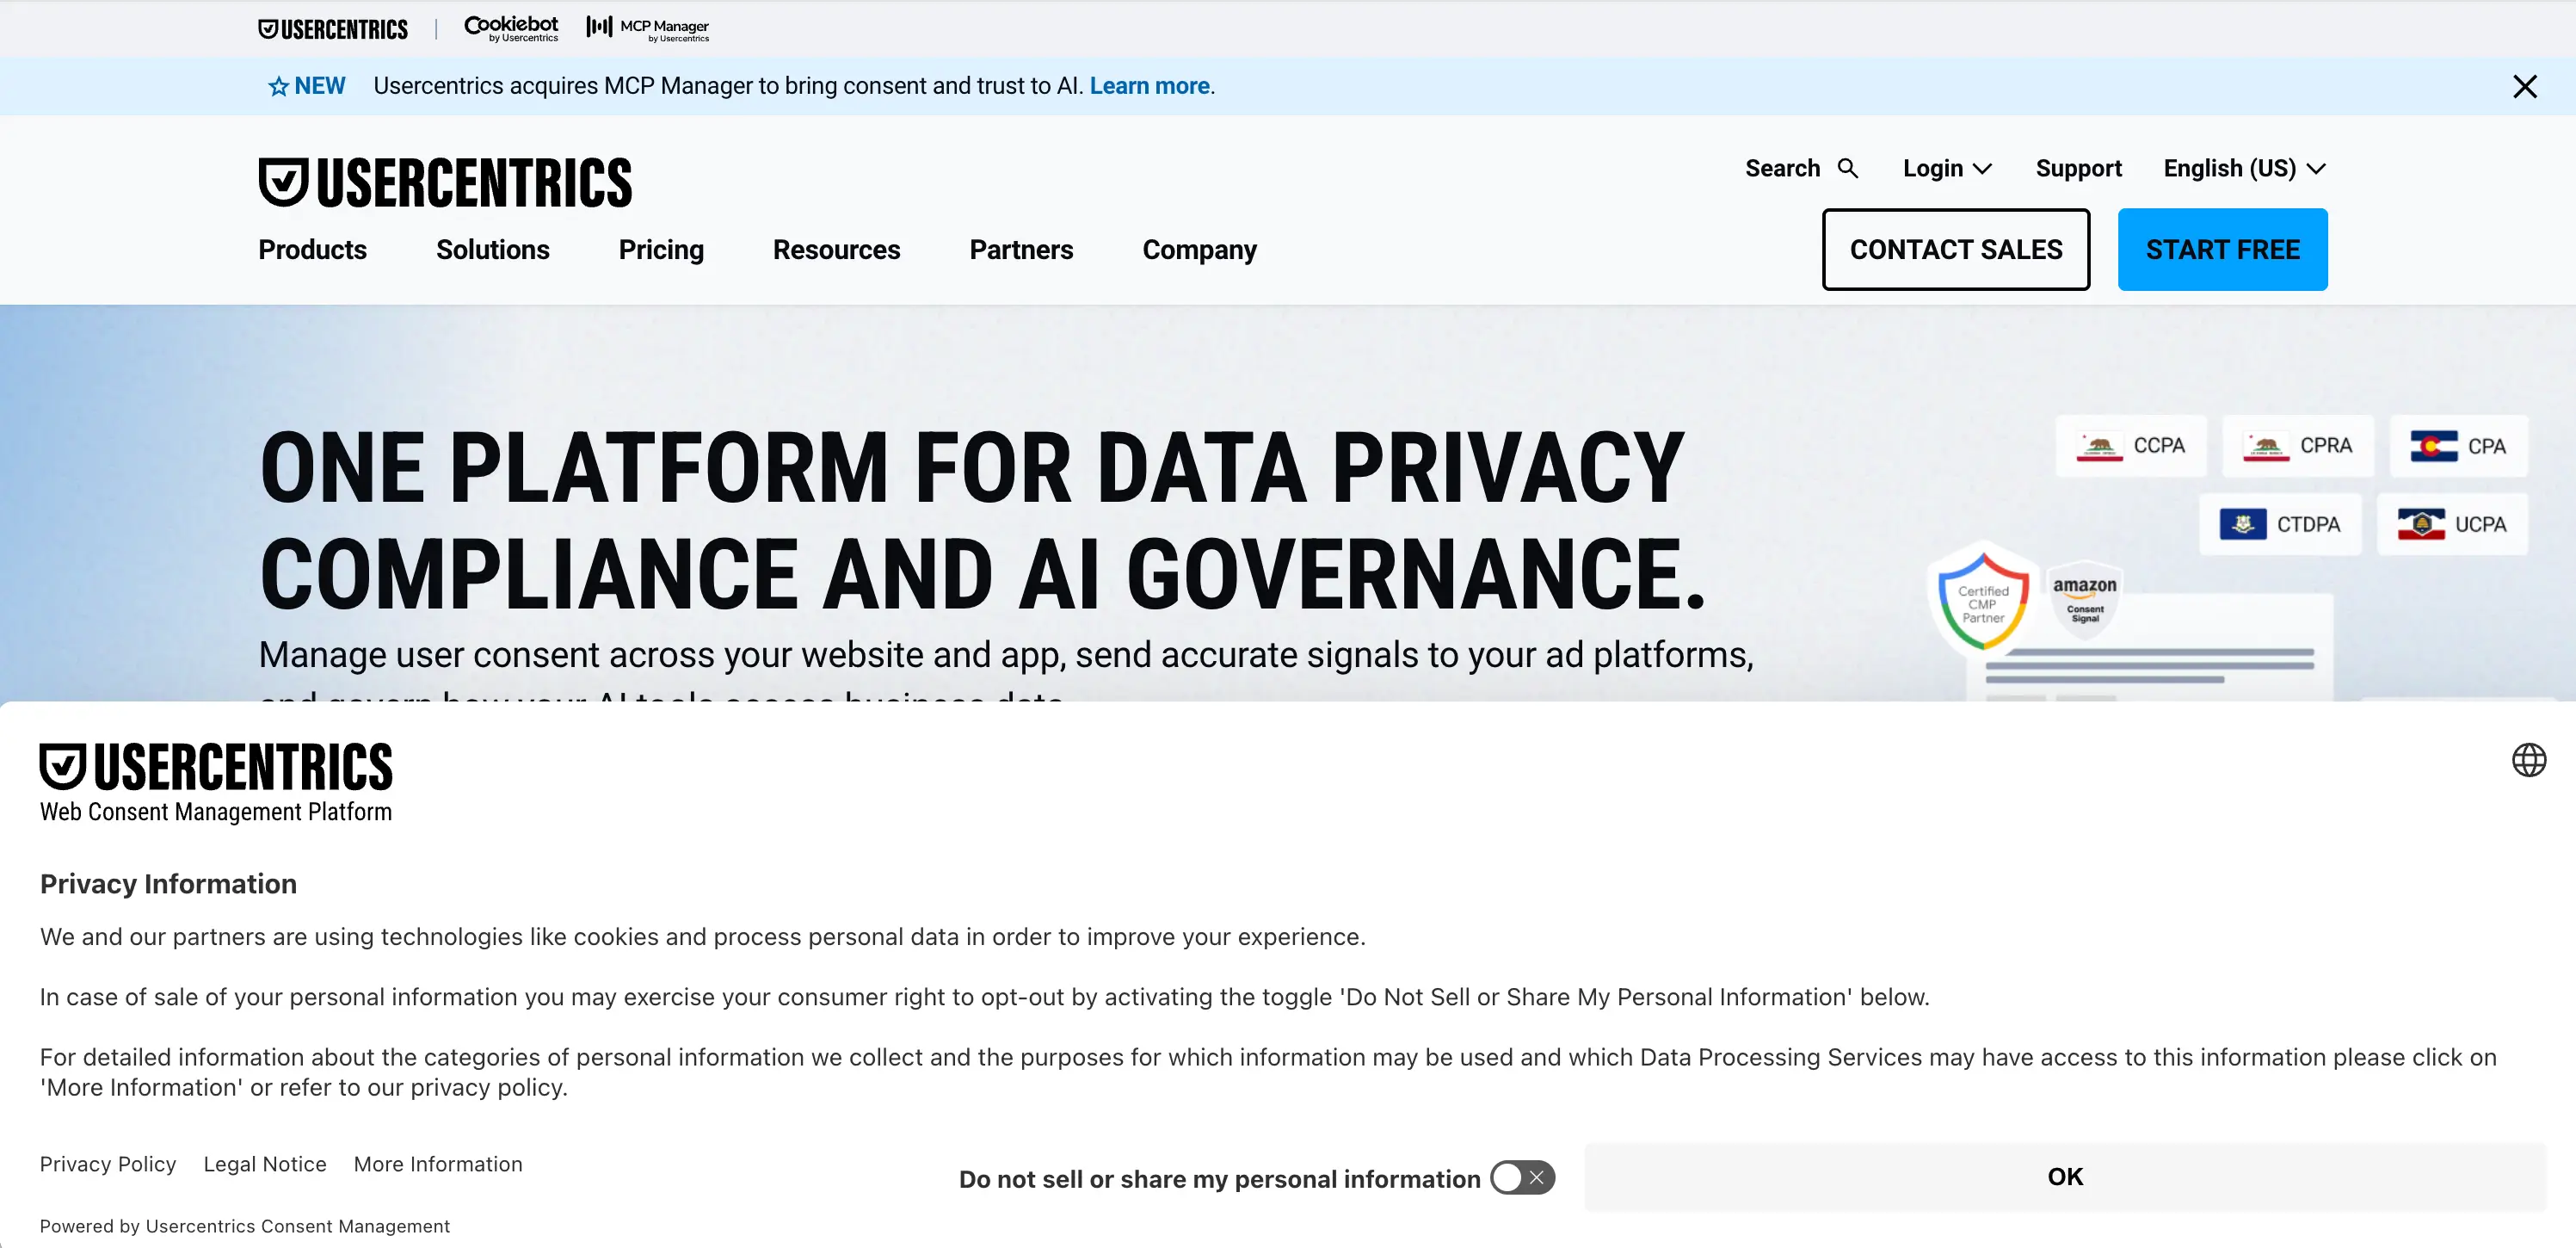Click the Amazon Consent Signal badge
The height and width of the screenshot is (1248, 2576).
click(2085, 598)
